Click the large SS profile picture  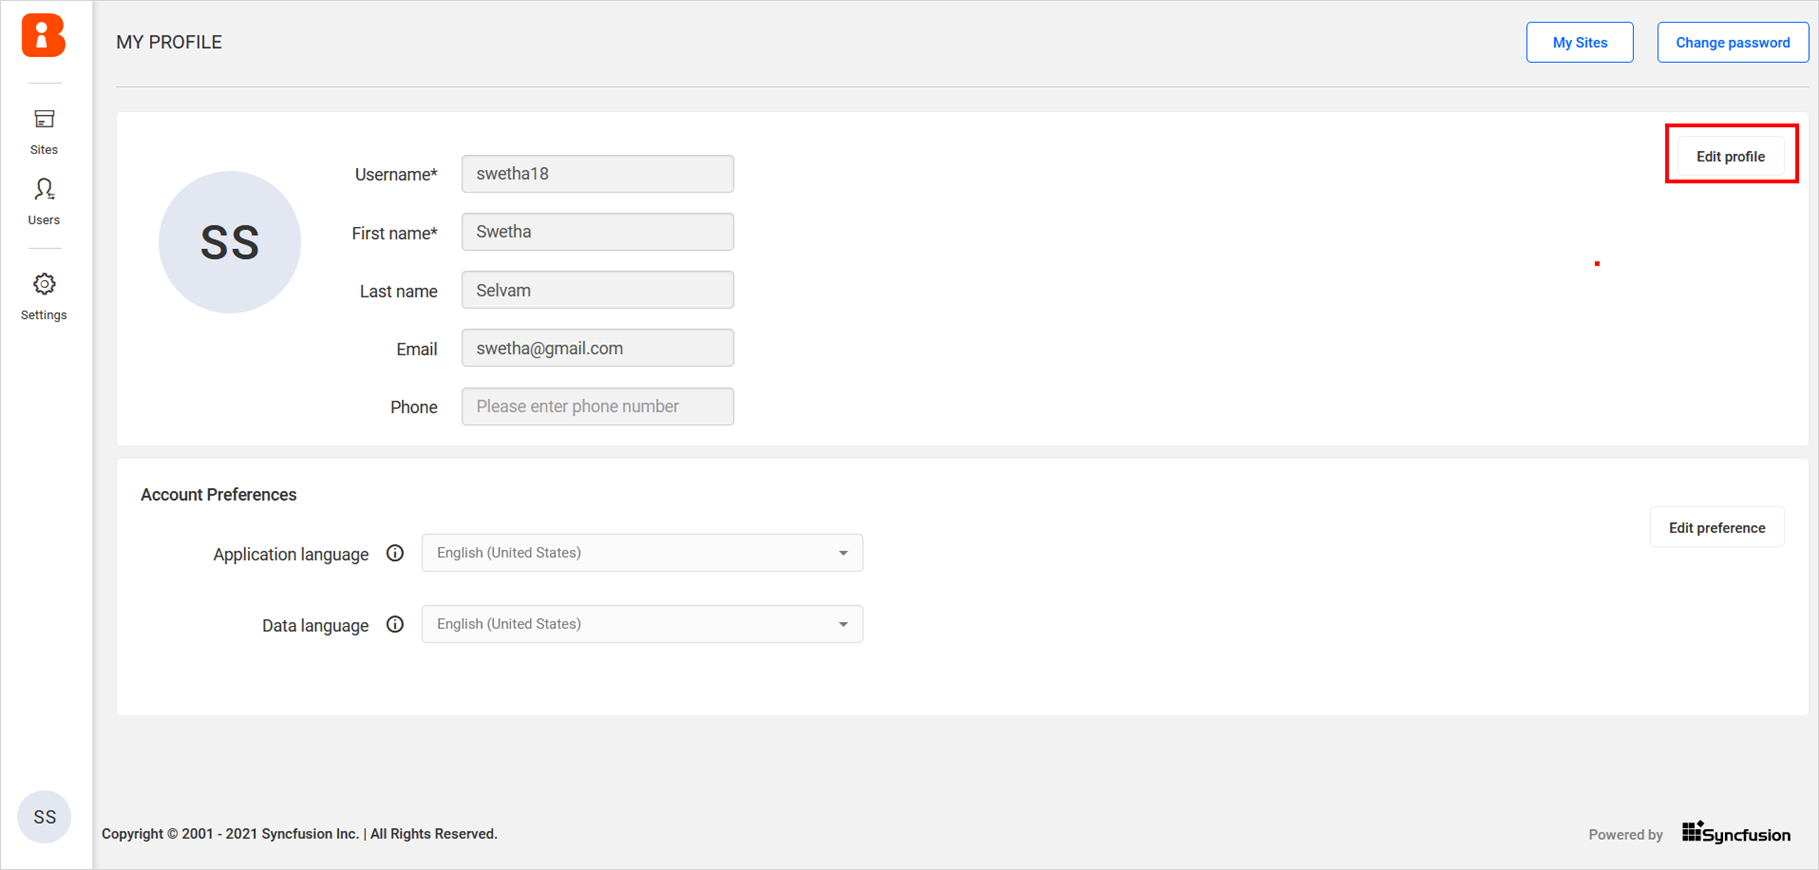pos(230,242)
